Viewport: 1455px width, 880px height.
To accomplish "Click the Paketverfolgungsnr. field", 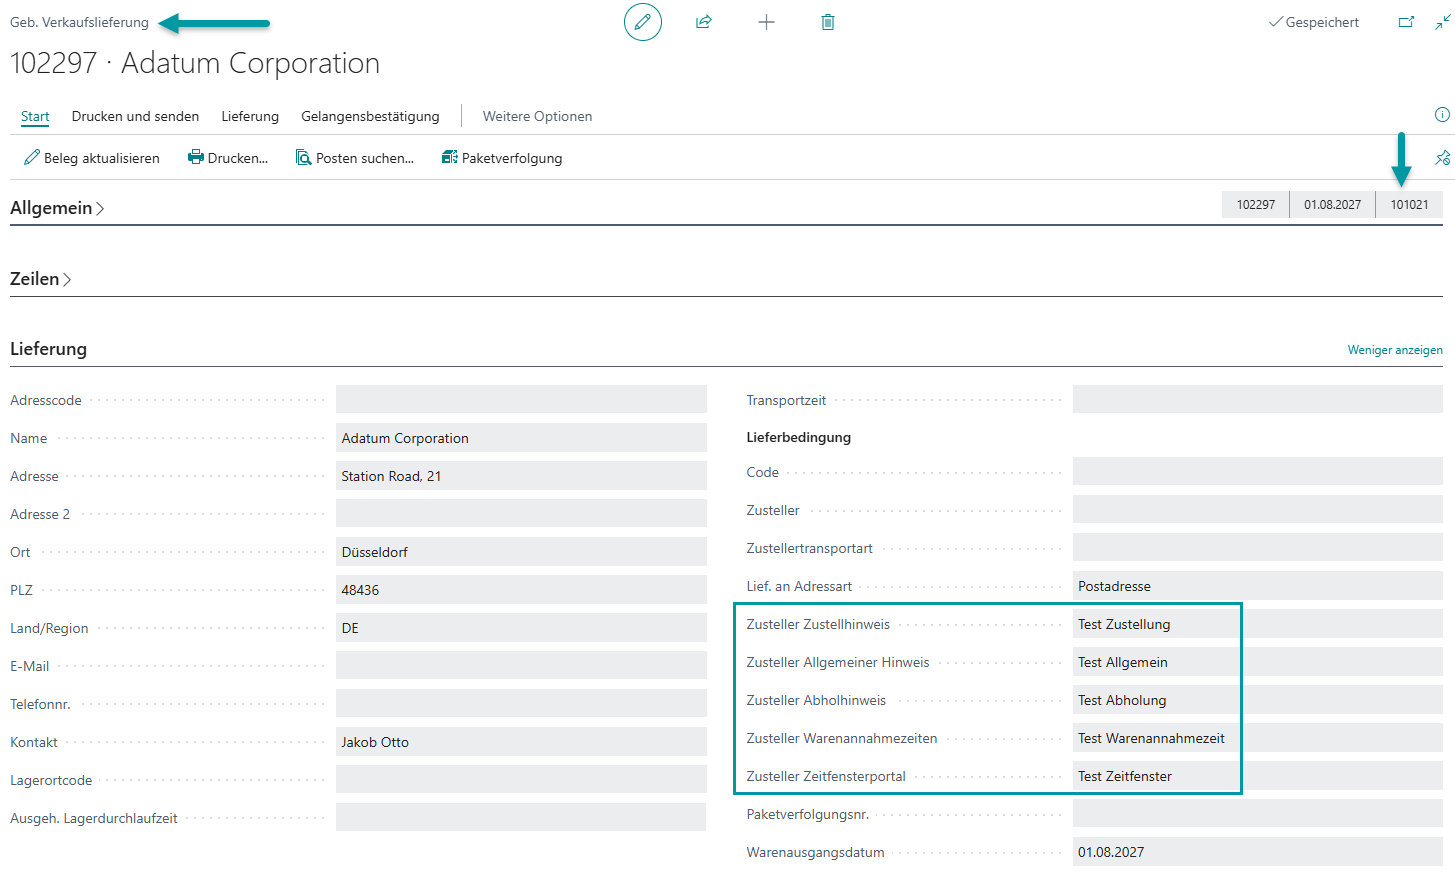I will (x=1258, y=814).
